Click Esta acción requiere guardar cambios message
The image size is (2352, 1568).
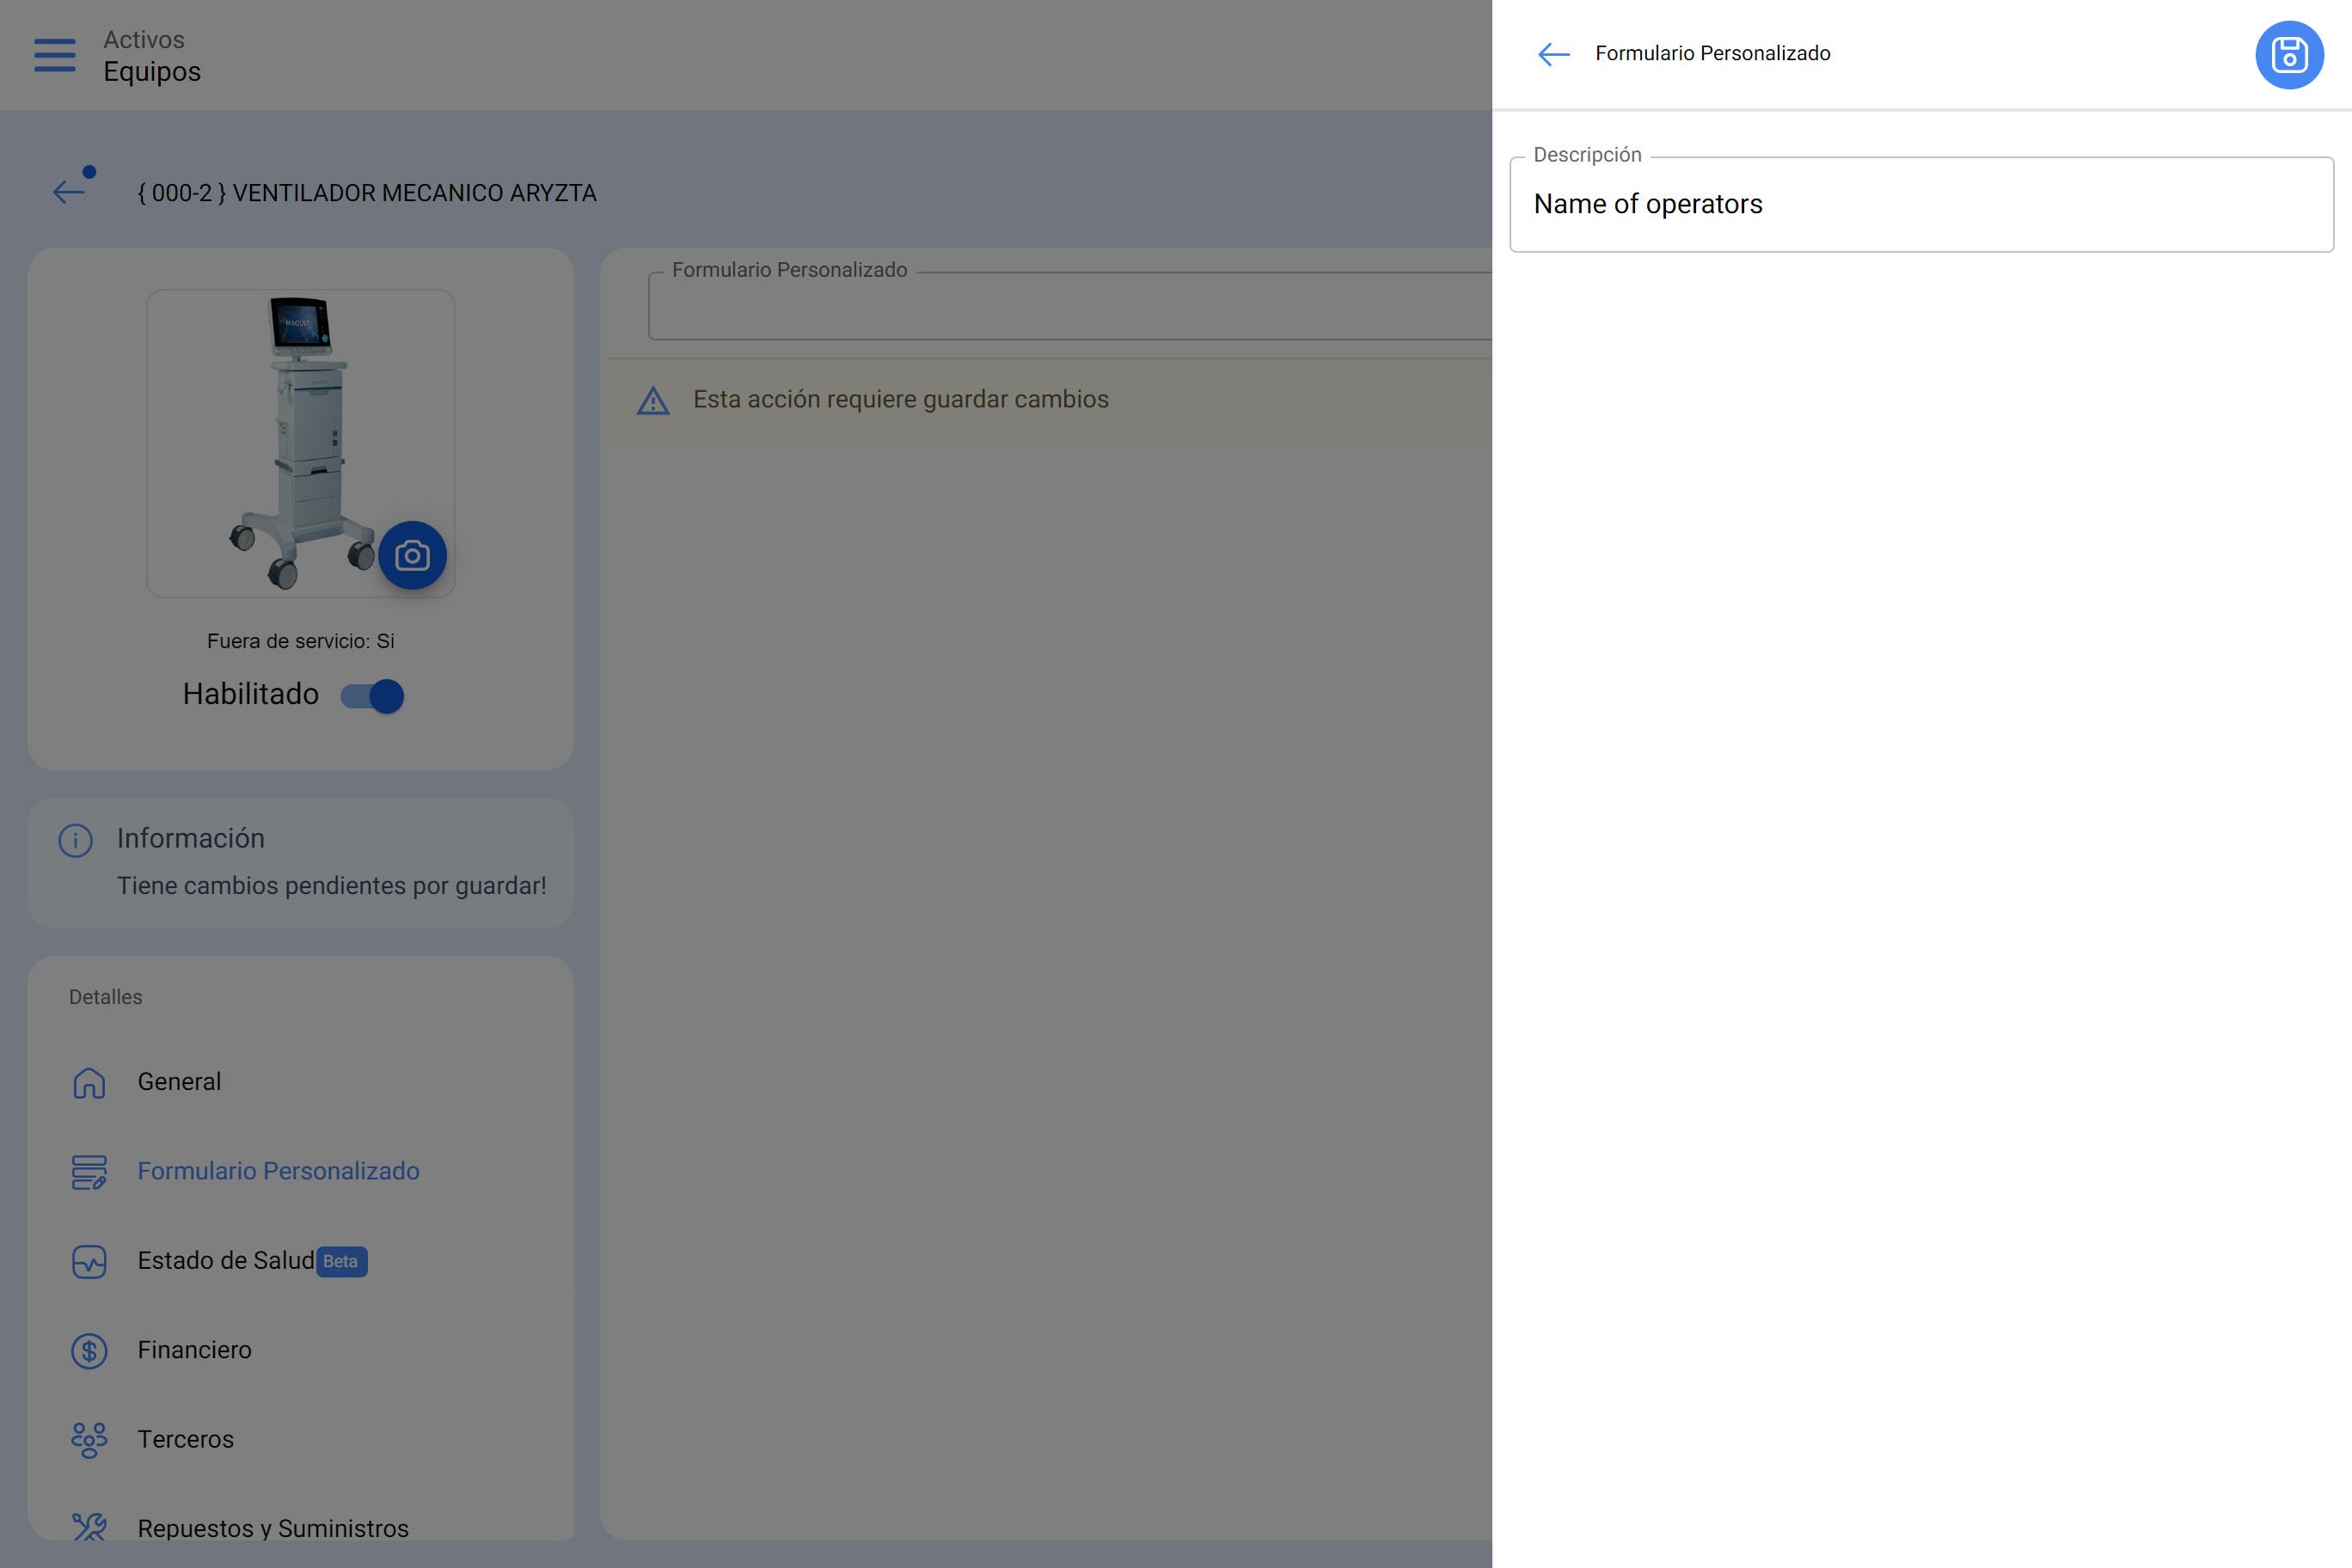[x=901, y=399]
